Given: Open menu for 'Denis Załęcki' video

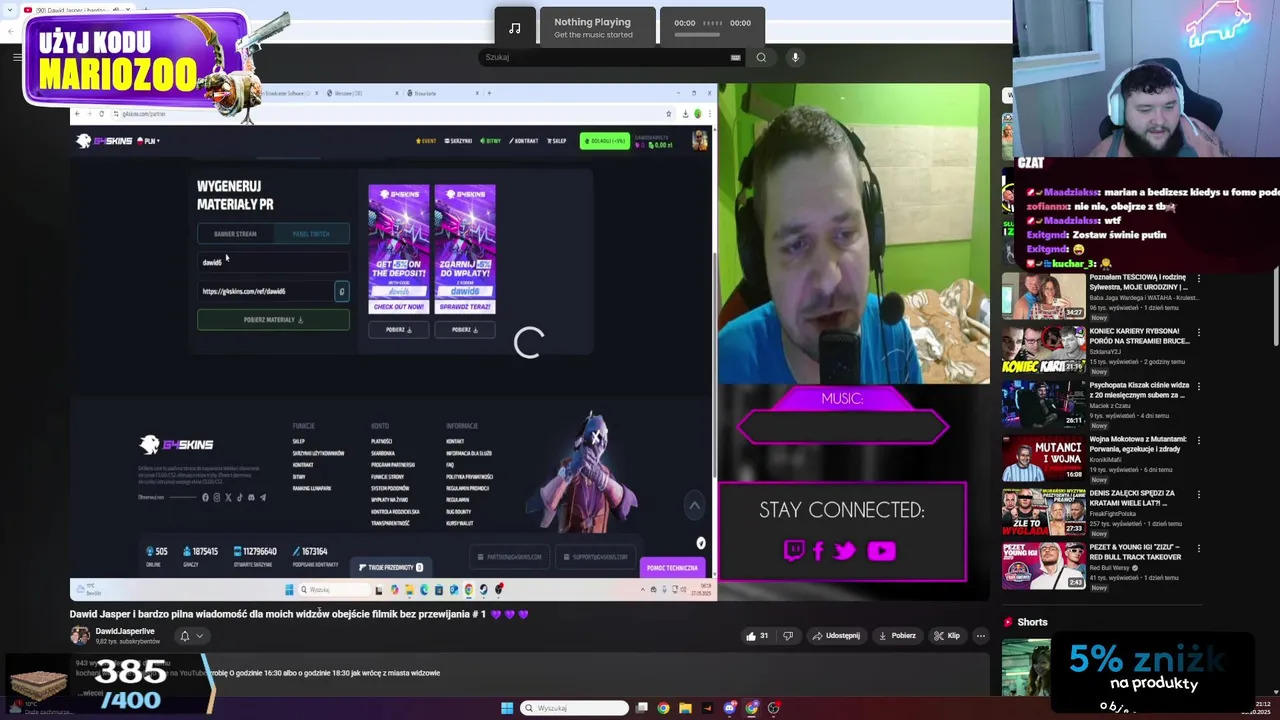Looking at the screenshot, I should click(1198, 495).
